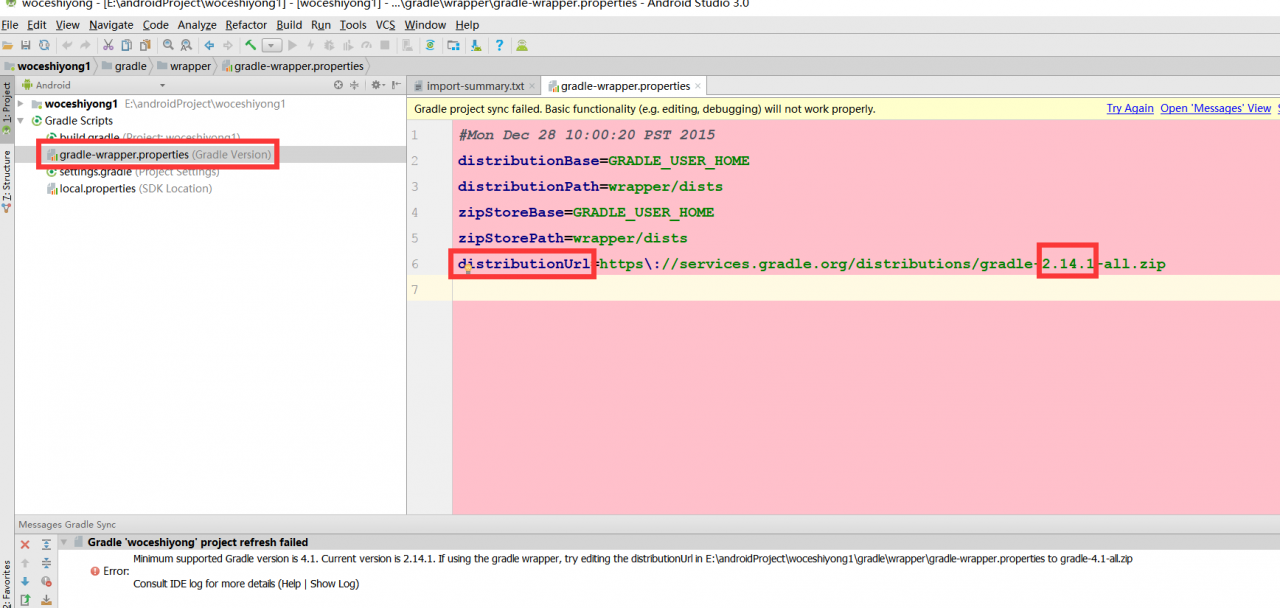Click the Open folder toolbar icon
This screenshot has width=1280, height=608.
pos(9,45)
